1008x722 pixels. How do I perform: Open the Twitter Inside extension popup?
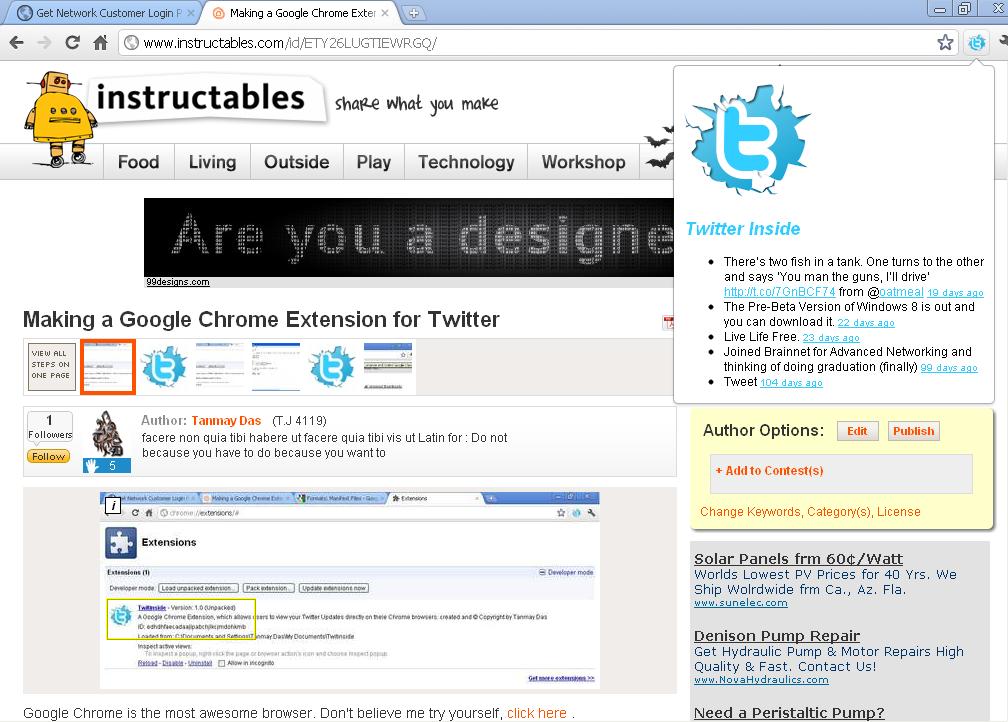coord(977,43)
